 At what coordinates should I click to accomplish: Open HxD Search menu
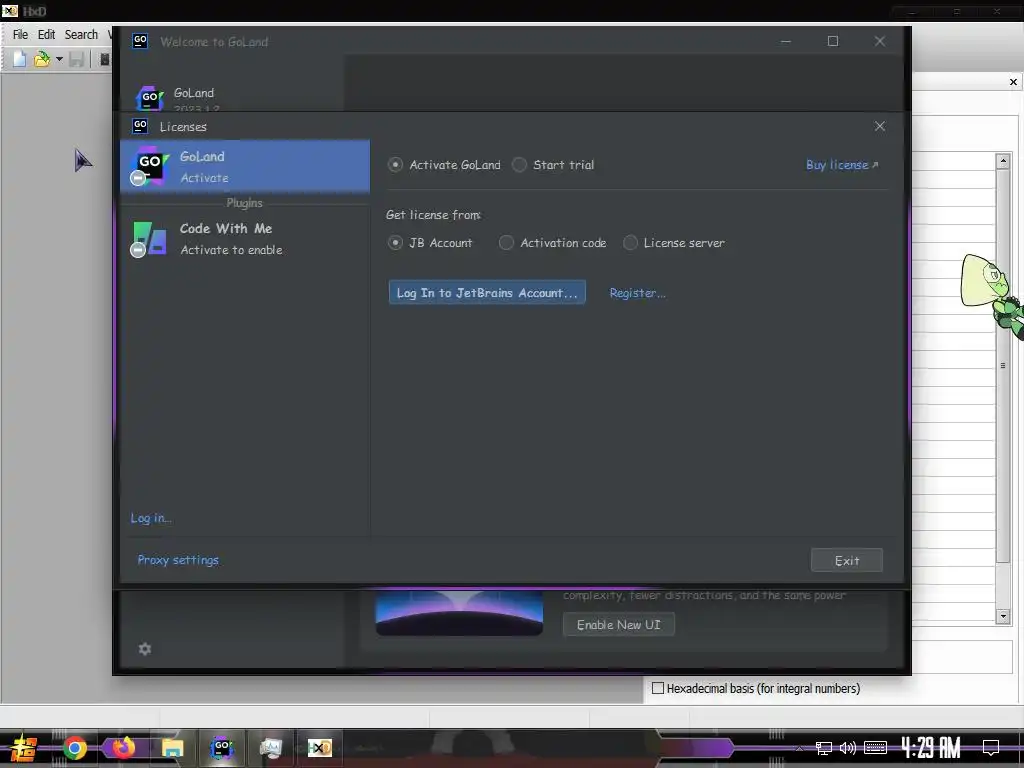click(81, 35)
